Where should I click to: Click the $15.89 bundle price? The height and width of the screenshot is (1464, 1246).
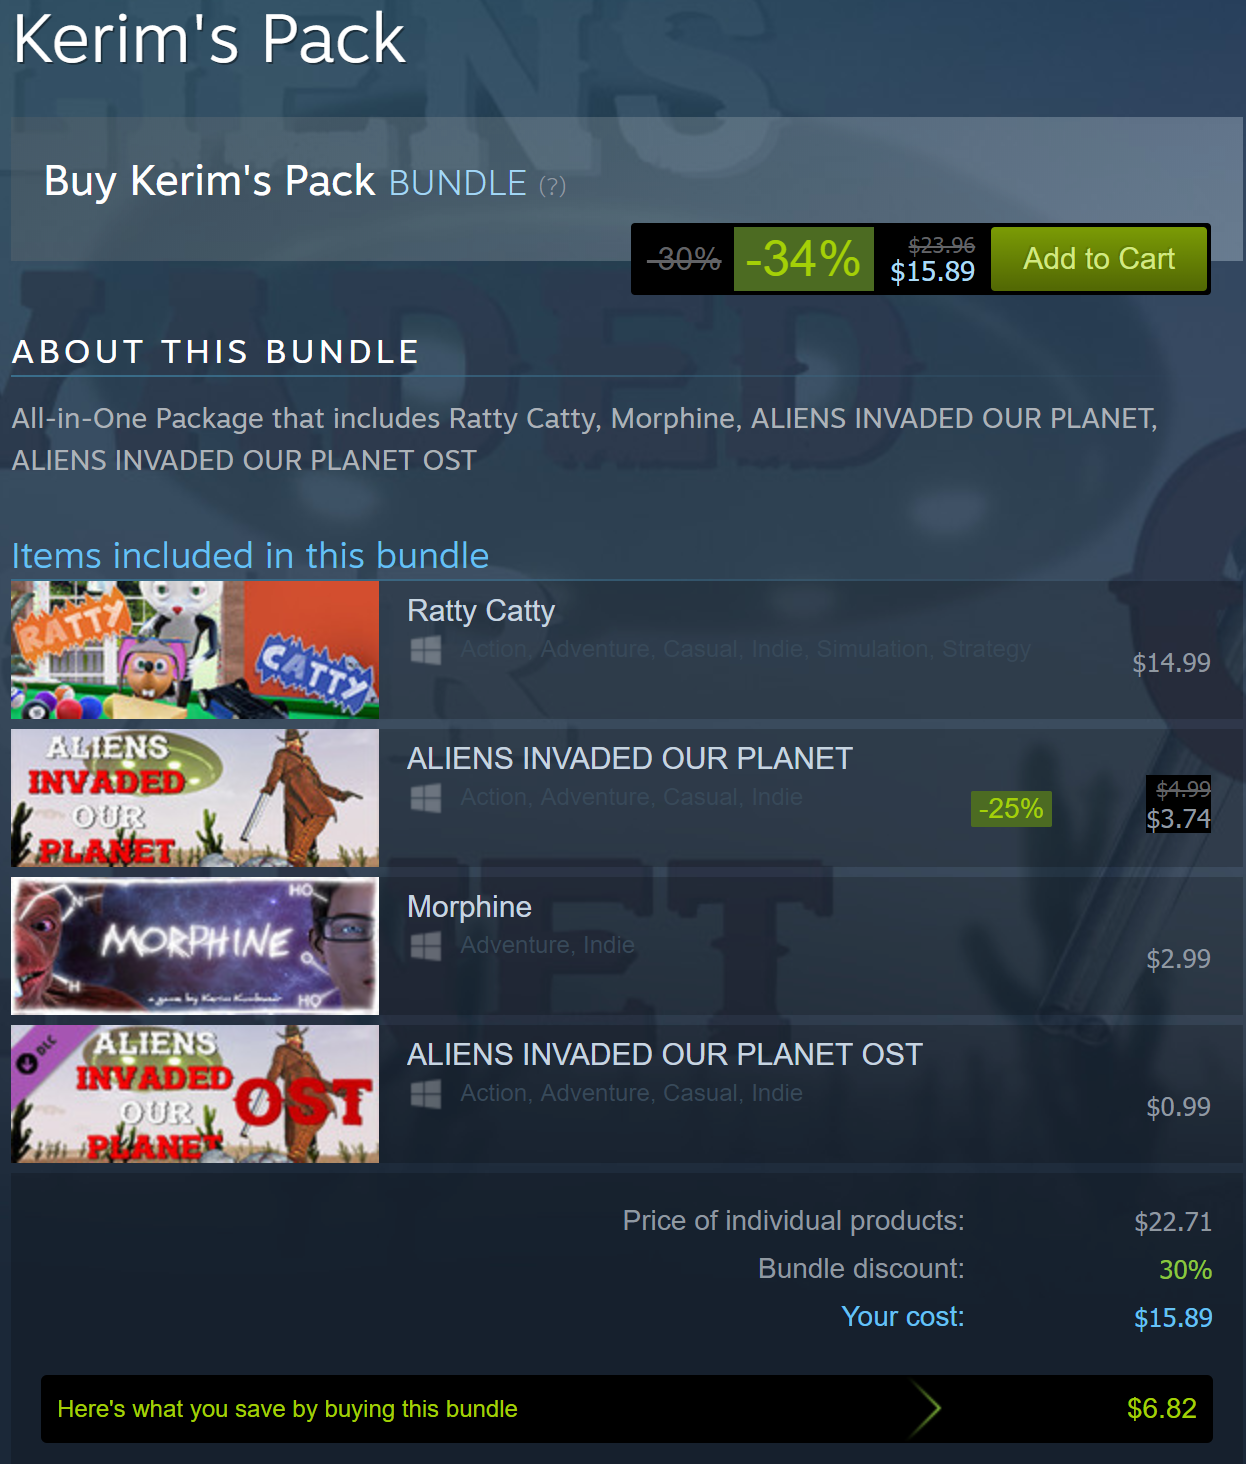tap(932, 272)
